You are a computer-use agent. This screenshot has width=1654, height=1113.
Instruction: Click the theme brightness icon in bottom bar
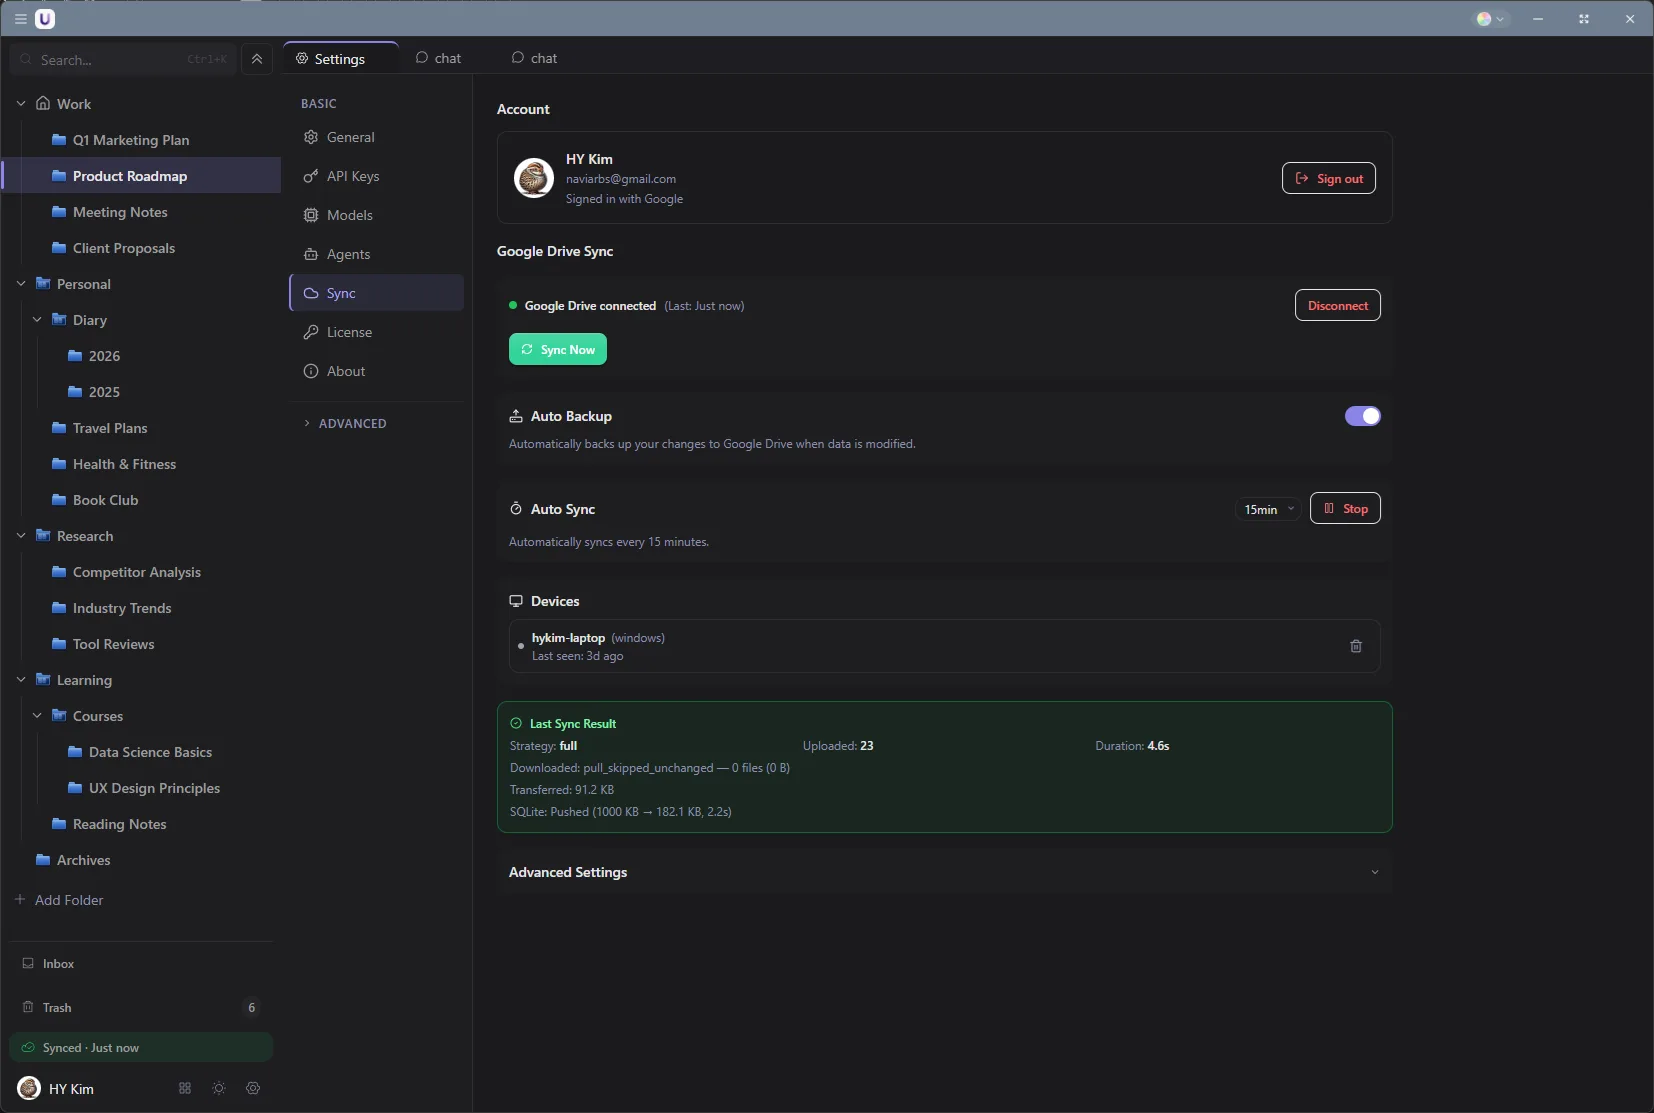[218, 1088]
